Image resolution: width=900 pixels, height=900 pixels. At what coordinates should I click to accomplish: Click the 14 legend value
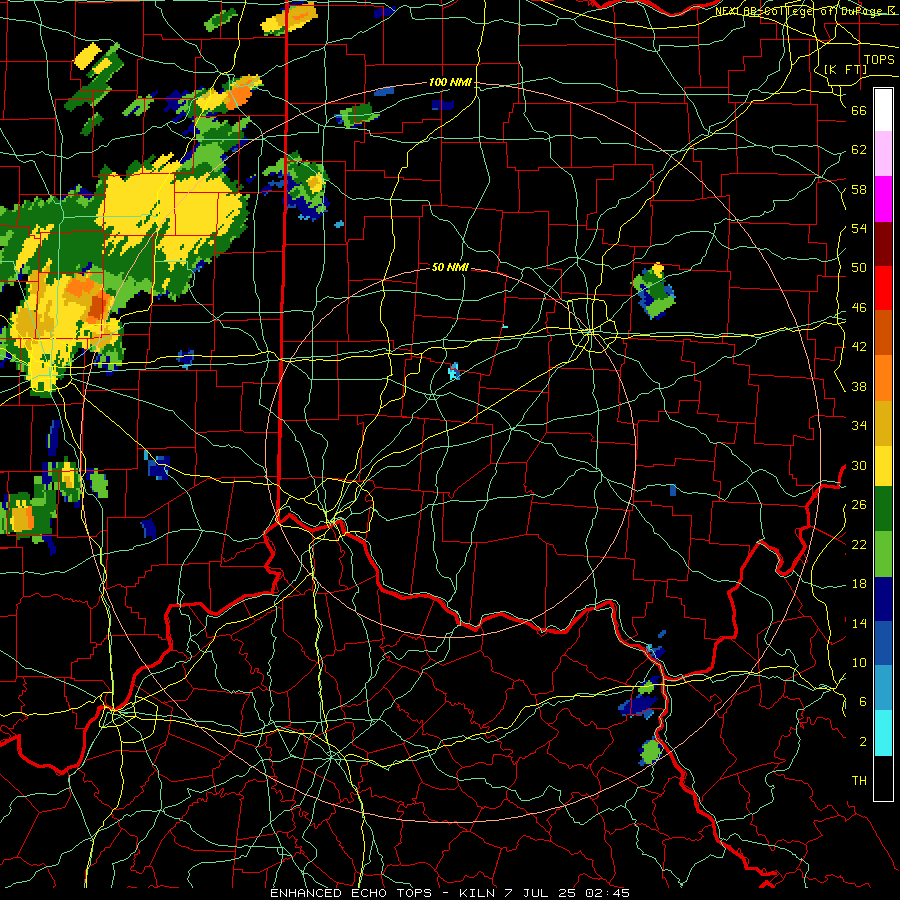[859, 623]
